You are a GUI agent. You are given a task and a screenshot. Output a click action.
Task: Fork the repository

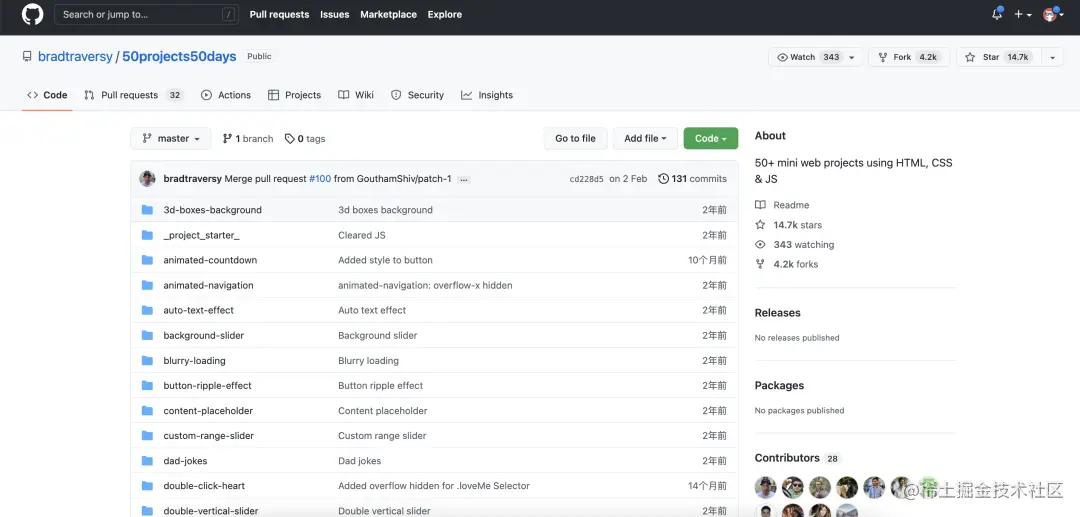coord(909,57)
